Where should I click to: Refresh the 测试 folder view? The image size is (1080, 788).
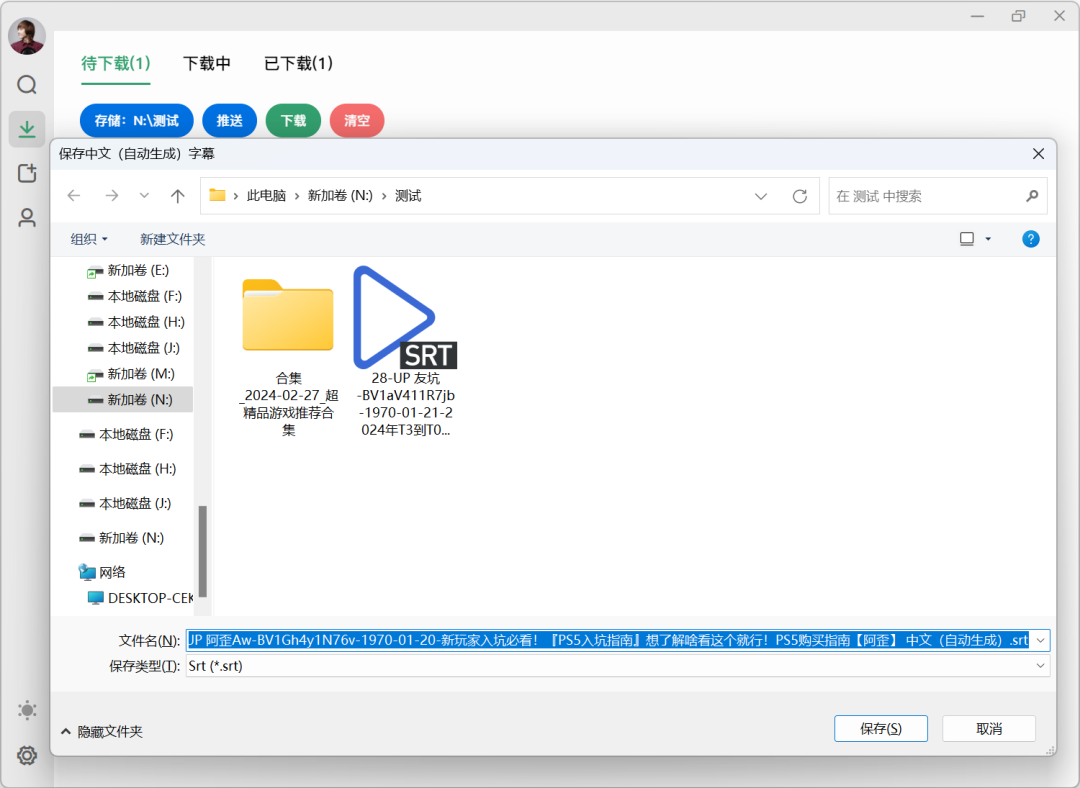pos(800,196)
